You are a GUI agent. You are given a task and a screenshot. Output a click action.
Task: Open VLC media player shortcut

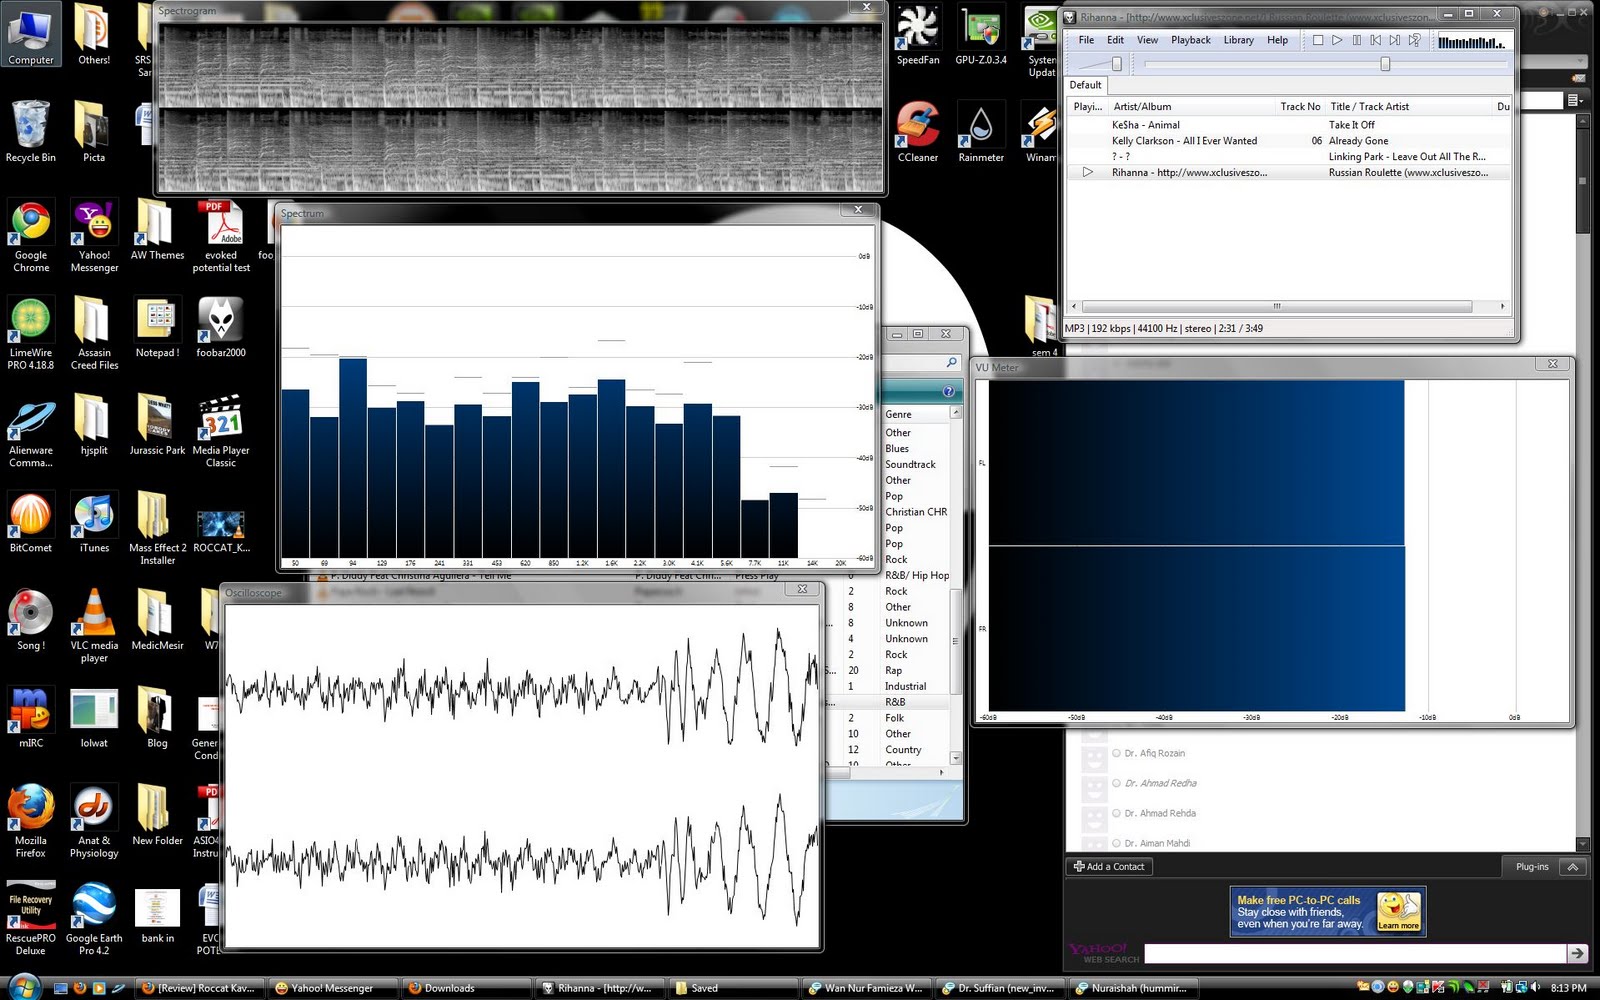point(94,626)
